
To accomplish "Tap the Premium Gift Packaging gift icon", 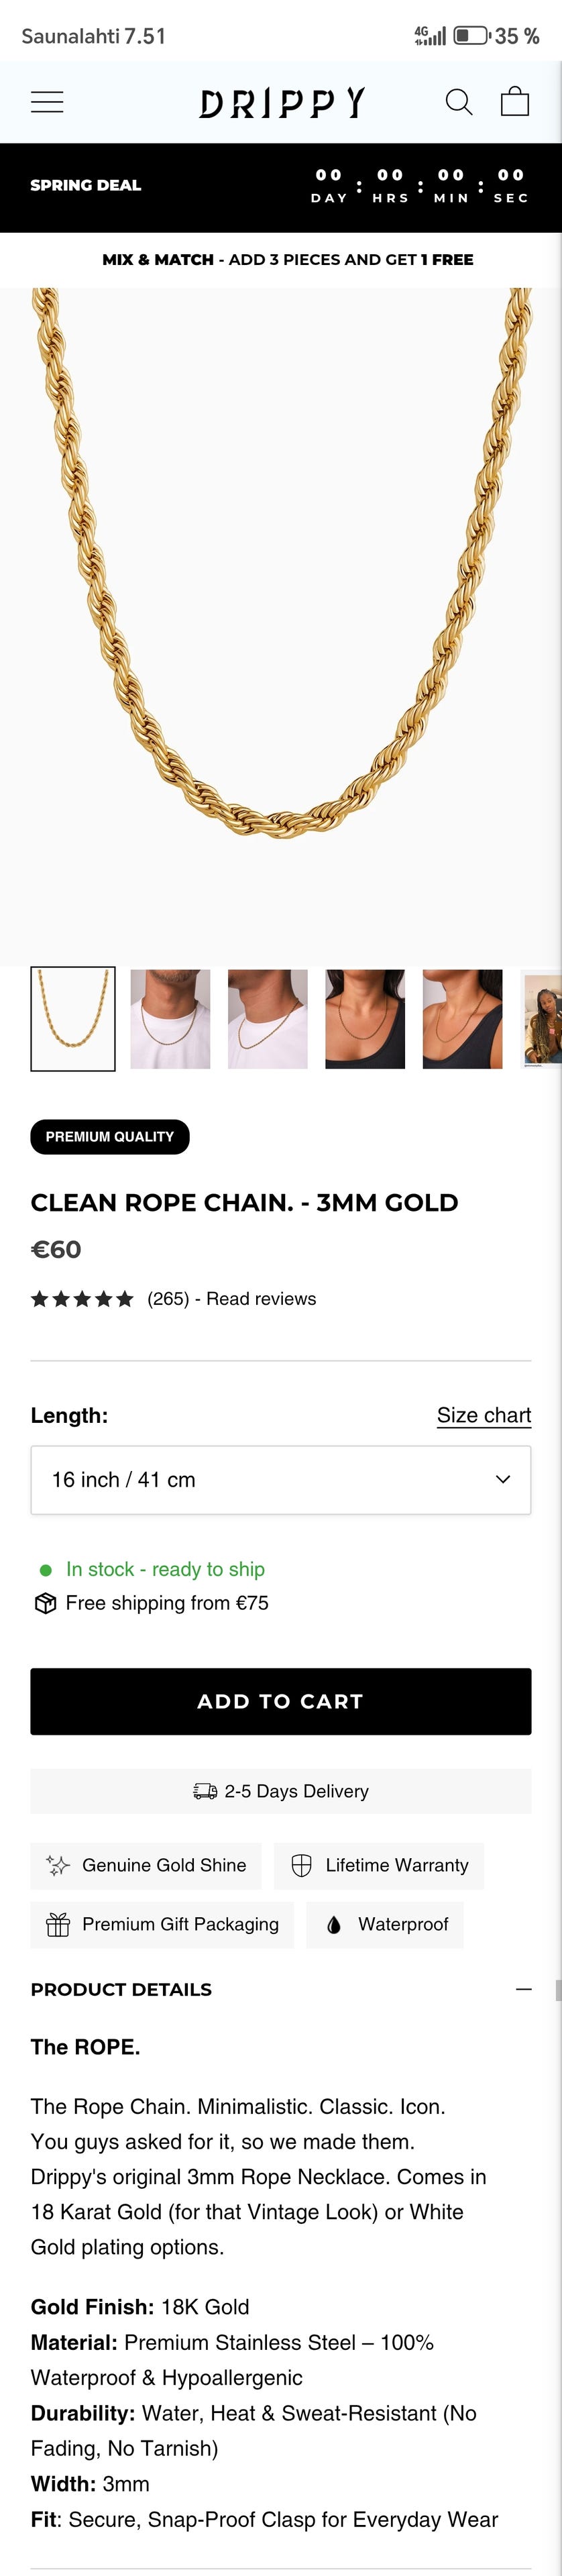I will click(x=58, y=1924).
